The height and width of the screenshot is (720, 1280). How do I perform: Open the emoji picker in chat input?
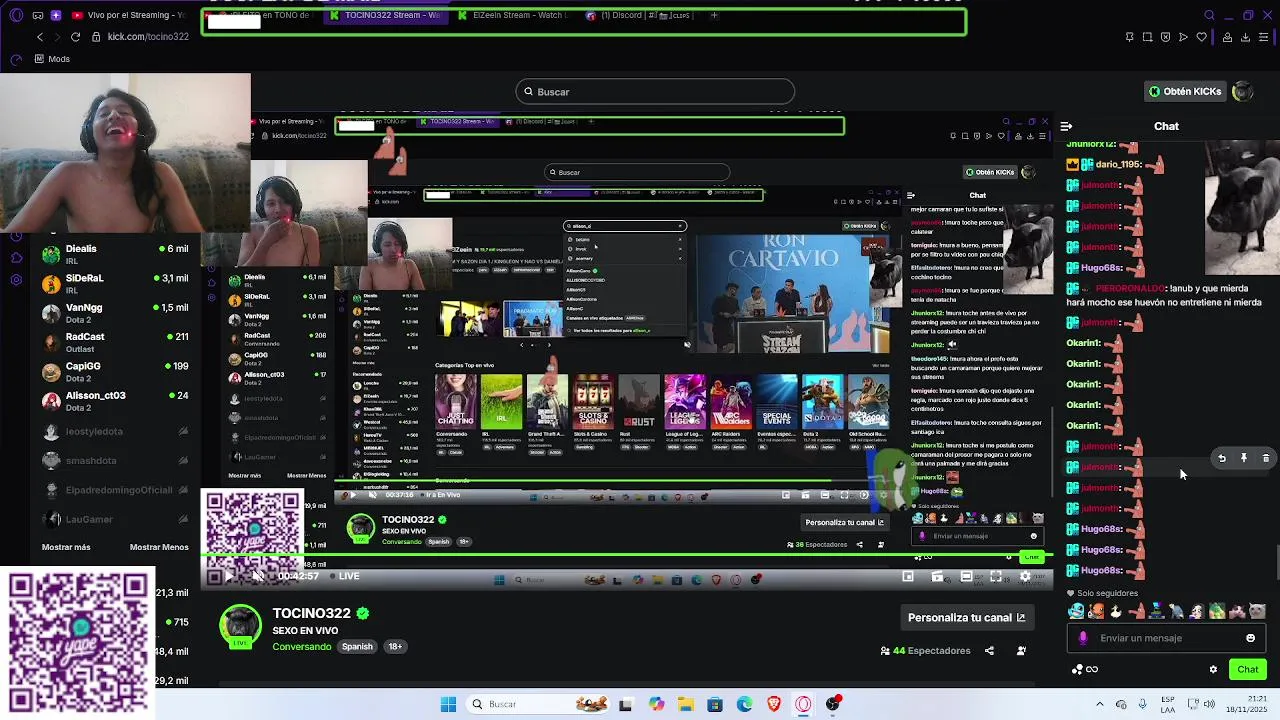(1250, 638)
